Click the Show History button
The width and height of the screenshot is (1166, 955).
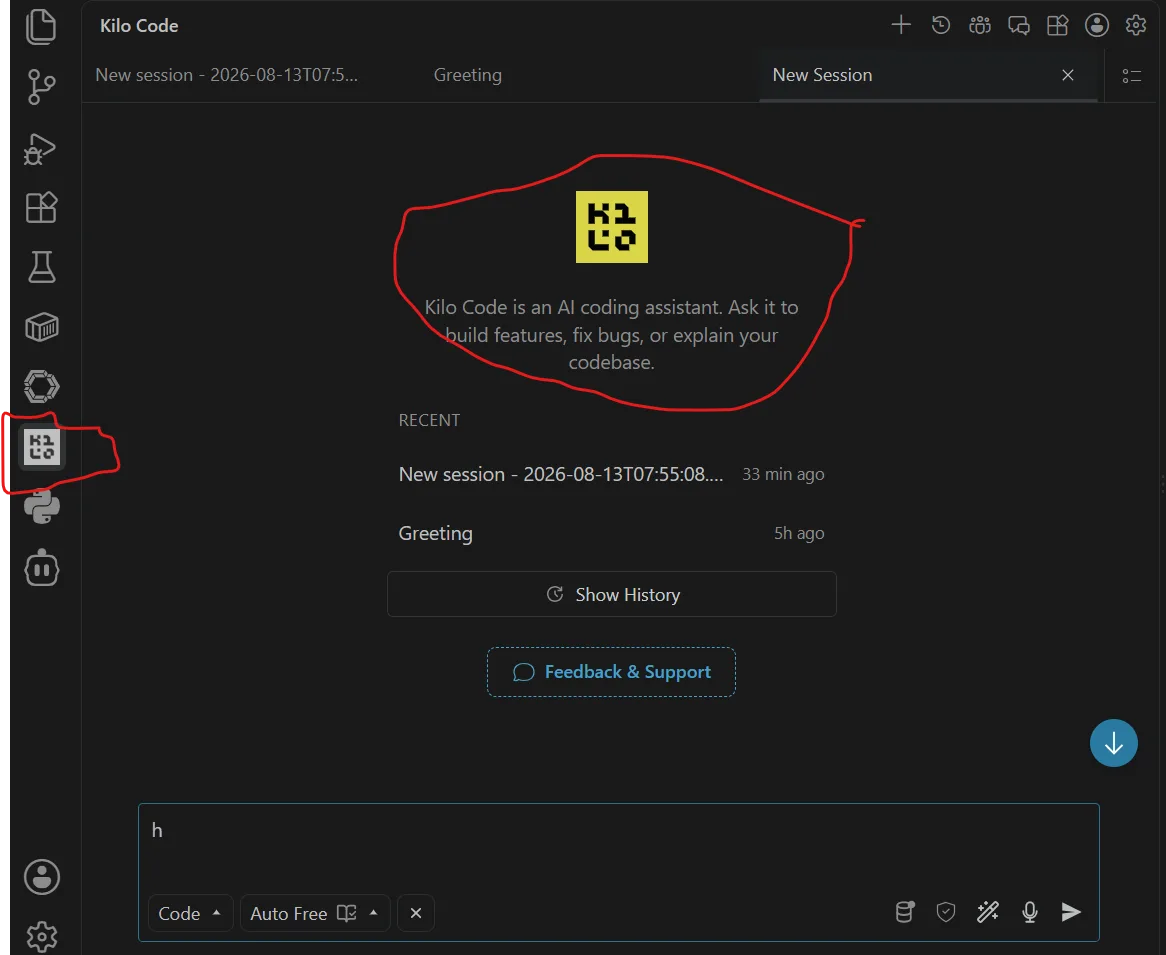(x=612, y=594)
